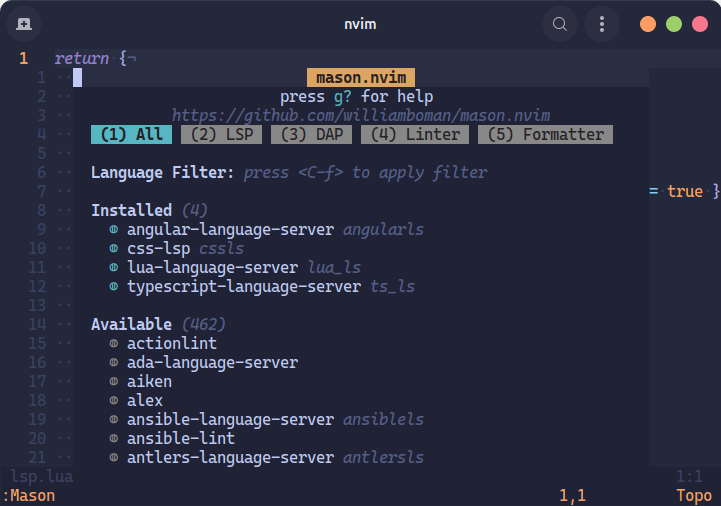Open new terminal tab icon
This screenshot has height=506, width=721.
point(24,24)
